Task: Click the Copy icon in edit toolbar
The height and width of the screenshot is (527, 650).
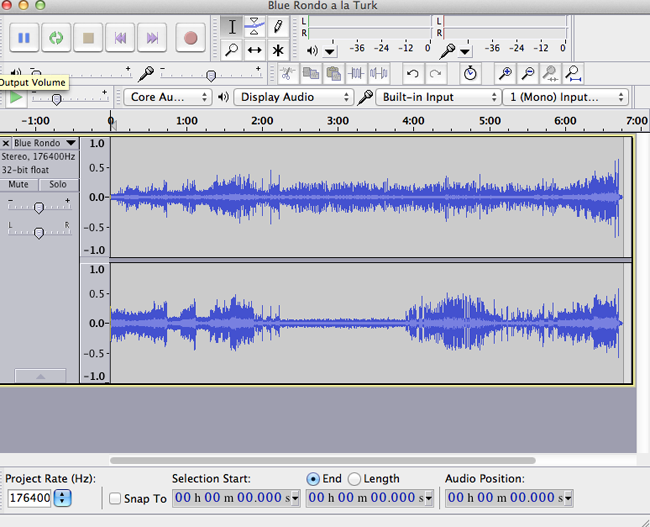Action: click(x=310, y=73)
